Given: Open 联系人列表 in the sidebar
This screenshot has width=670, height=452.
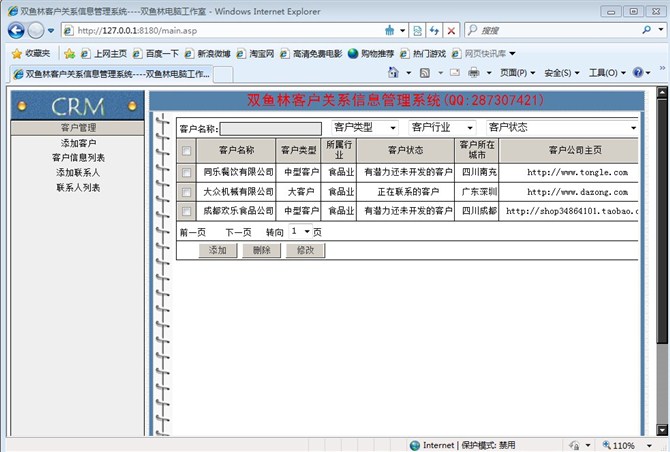Looking at the screenshot, I should pyautogui.click(x=78, y=188).
